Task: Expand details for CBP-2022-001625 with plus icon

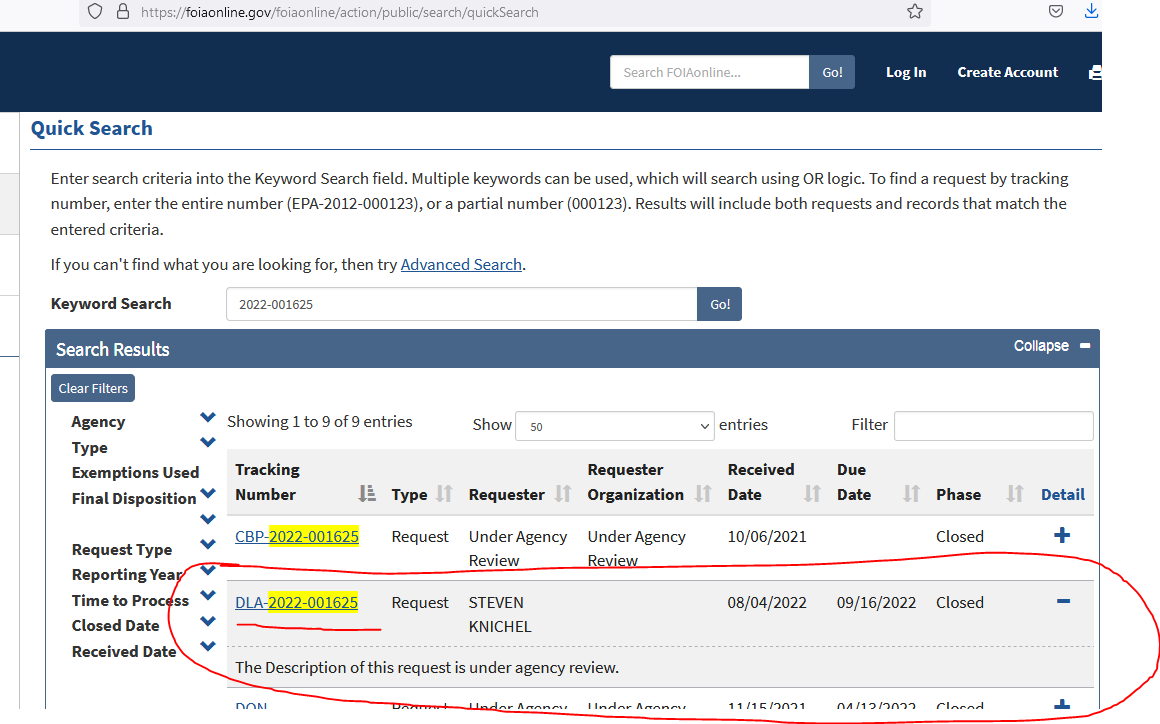Action: (1062, 535)
